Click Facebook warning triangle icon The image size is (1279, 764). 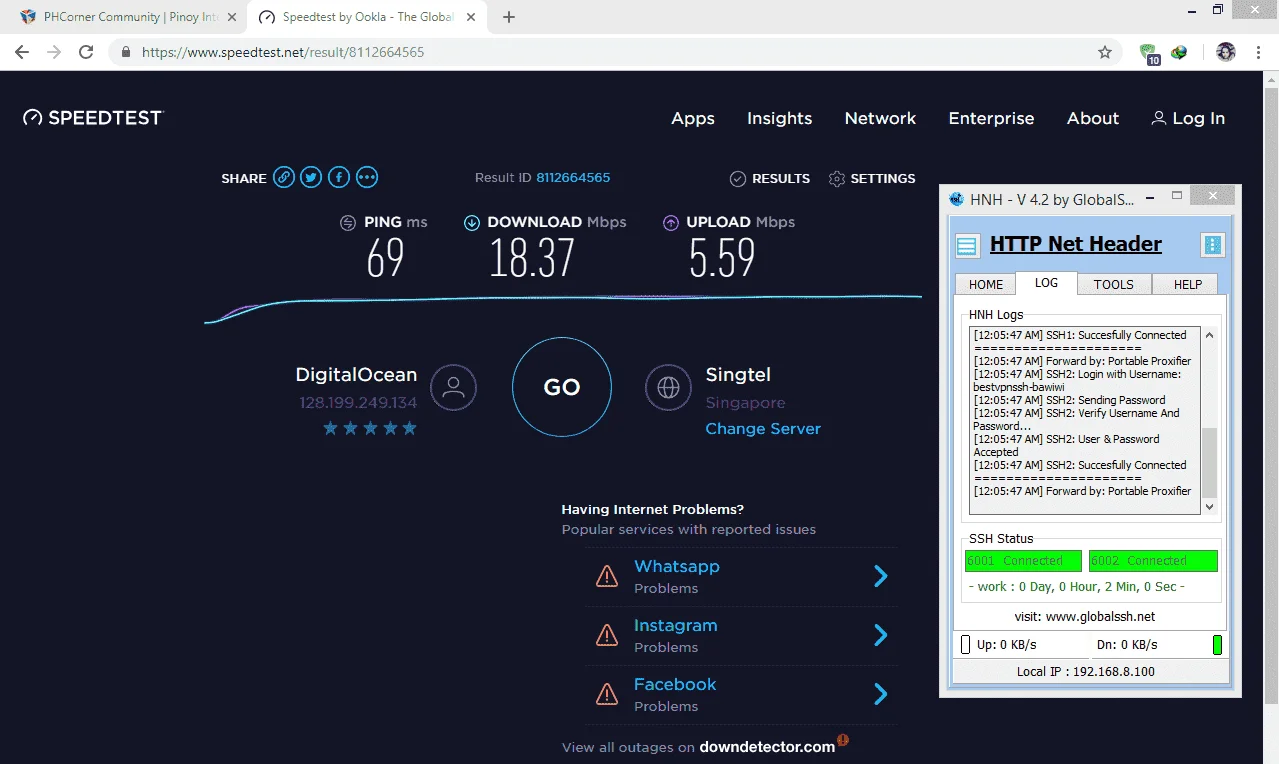tap(606, 694)
